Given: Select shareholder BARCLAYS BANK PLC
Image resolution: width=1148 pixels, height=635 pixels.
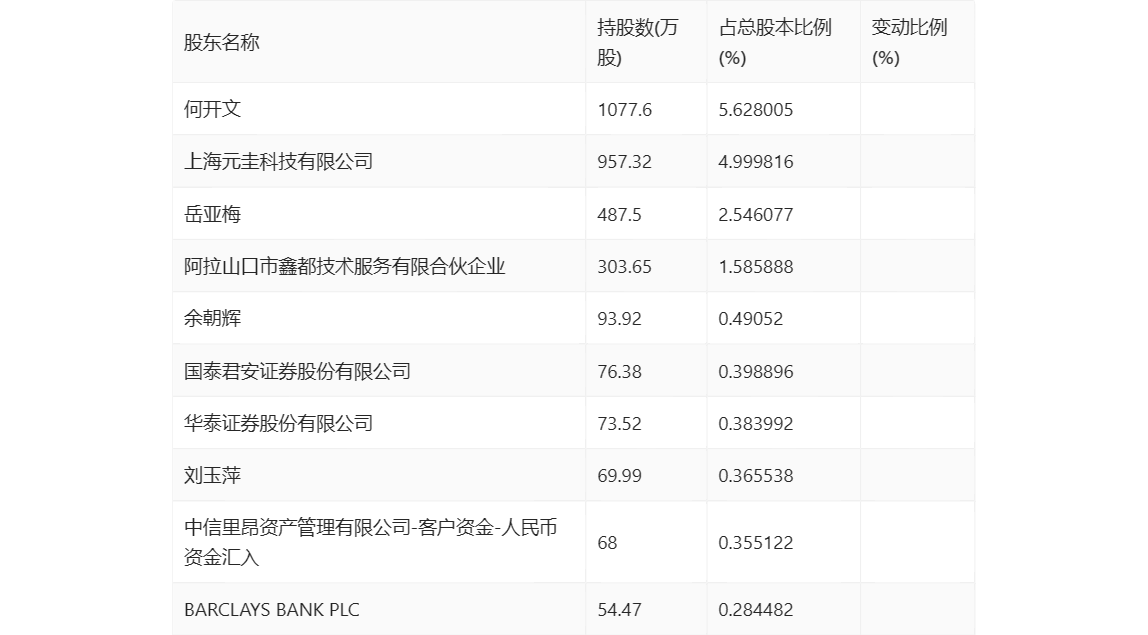Looking at the screenshot, I should click(x=272, y=609).
